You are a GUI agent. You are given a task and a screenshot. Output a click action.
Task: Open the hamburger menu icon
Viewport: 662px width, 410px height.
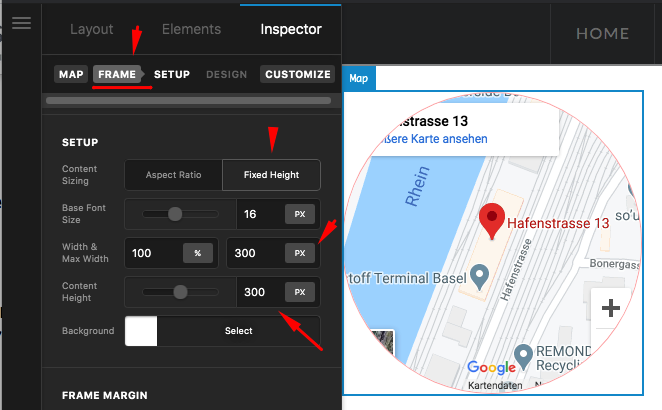click(22, 23)
